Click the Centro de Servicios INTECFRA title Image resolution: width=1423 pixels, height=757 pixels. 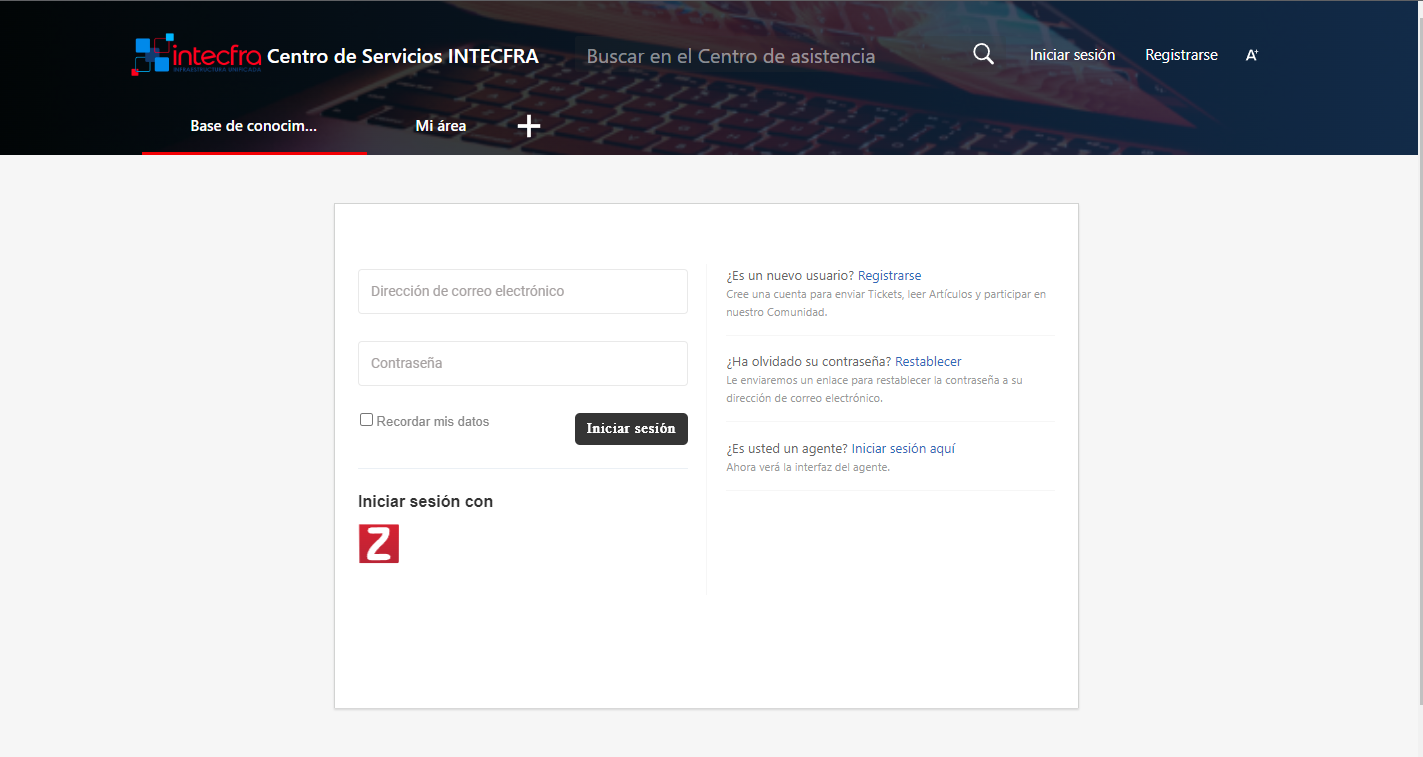pos(402,56)
